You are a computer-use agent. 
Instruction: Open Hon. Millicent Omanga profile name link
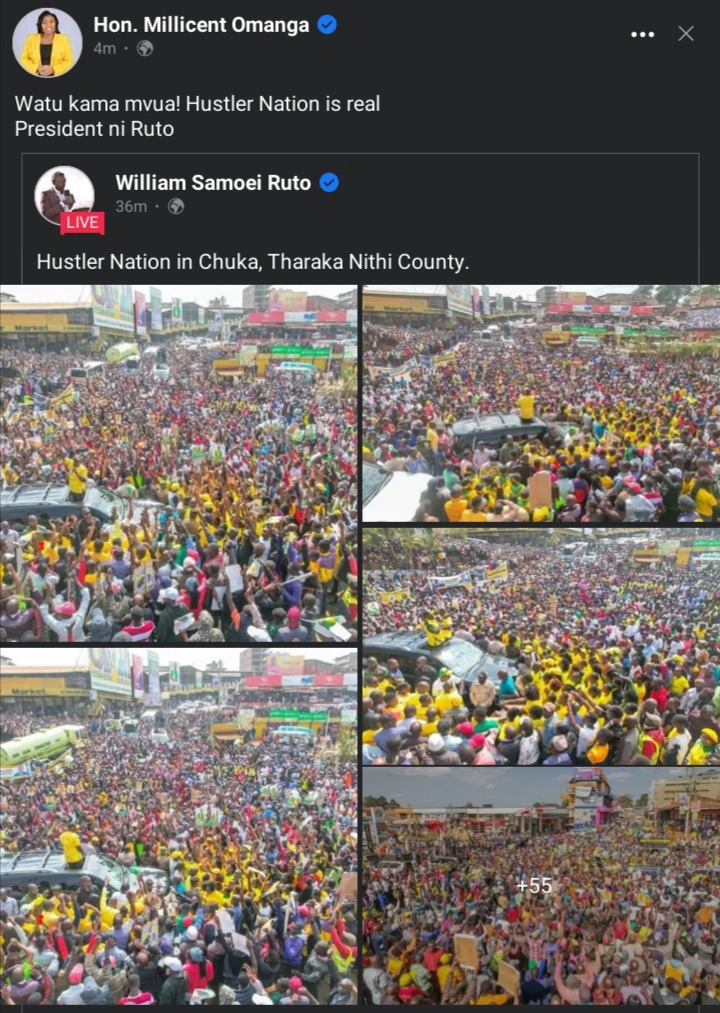point(201,25)
